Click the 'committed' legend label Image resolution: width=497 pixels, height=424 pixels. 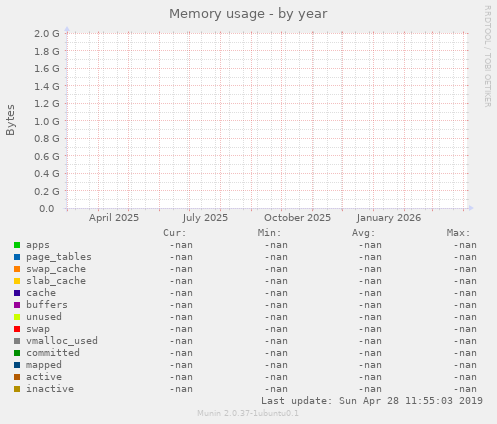[53, 353]
